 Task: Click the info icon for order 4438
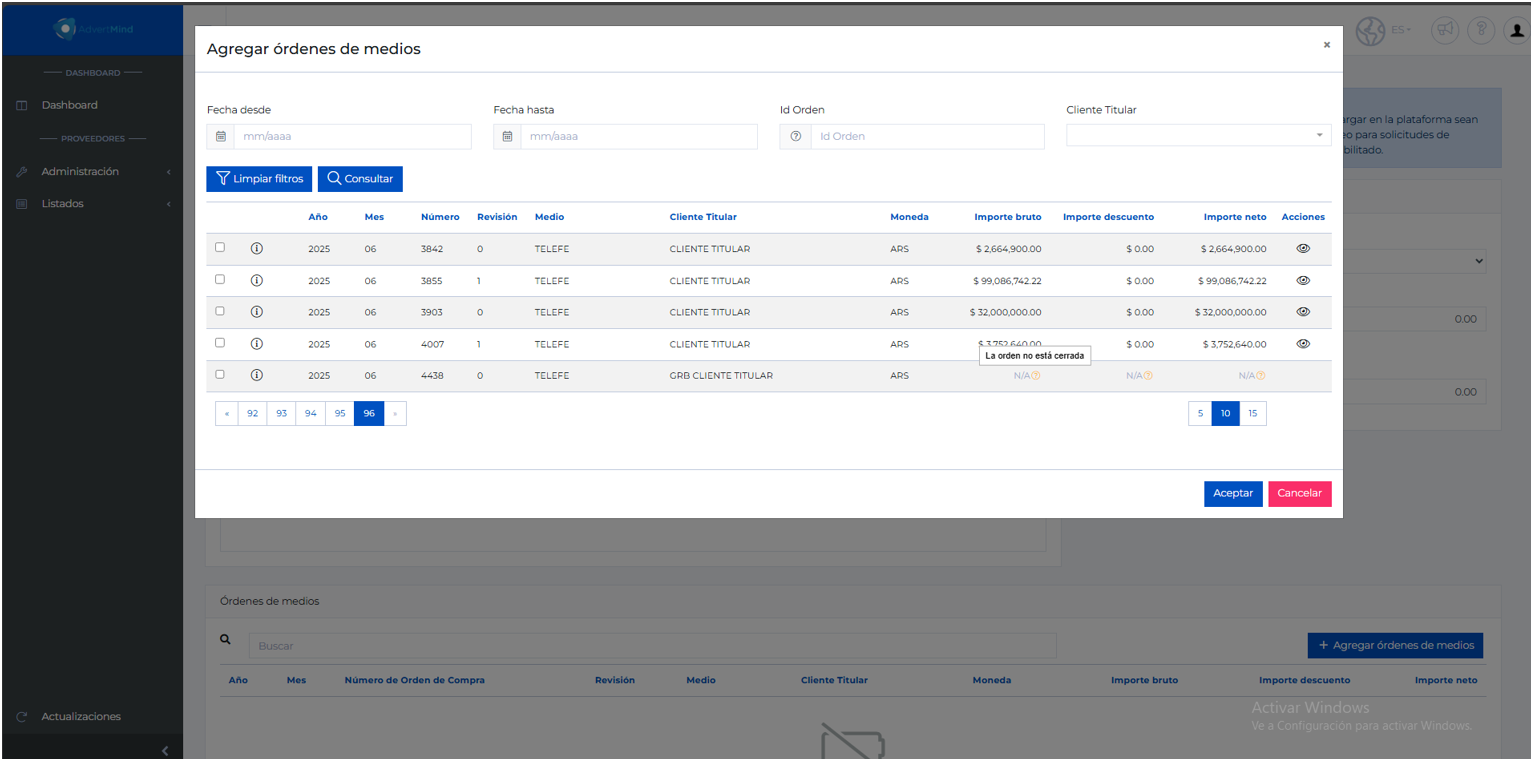click(256, 375)
